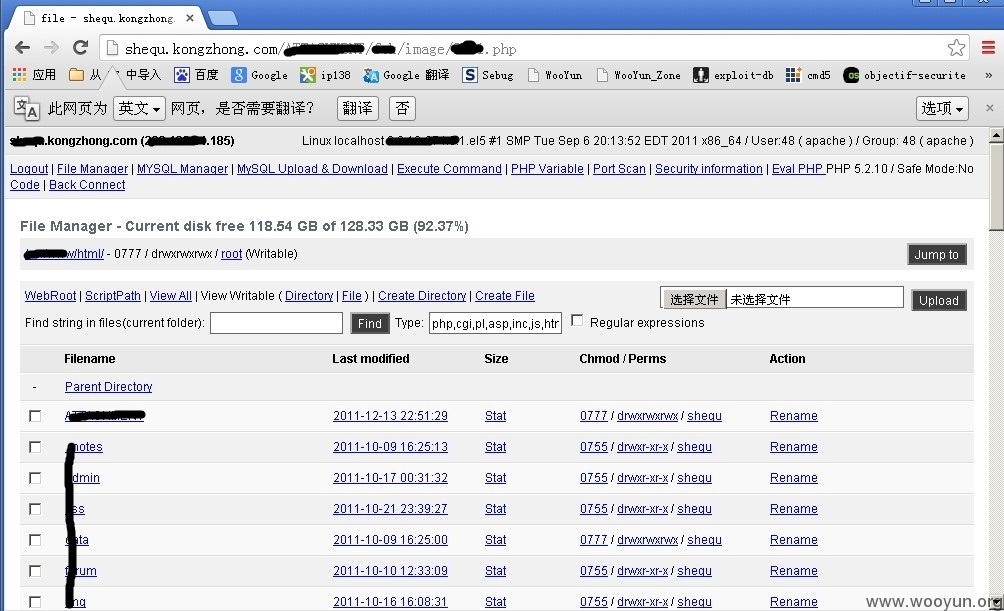
Task: Go back with the browser back arrow
Action: 22,47
